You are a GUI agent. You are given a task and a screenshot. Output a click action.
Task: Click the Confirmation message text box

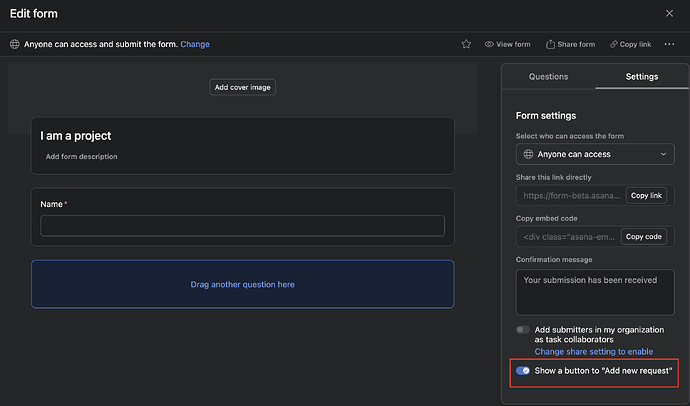(595, 293)
